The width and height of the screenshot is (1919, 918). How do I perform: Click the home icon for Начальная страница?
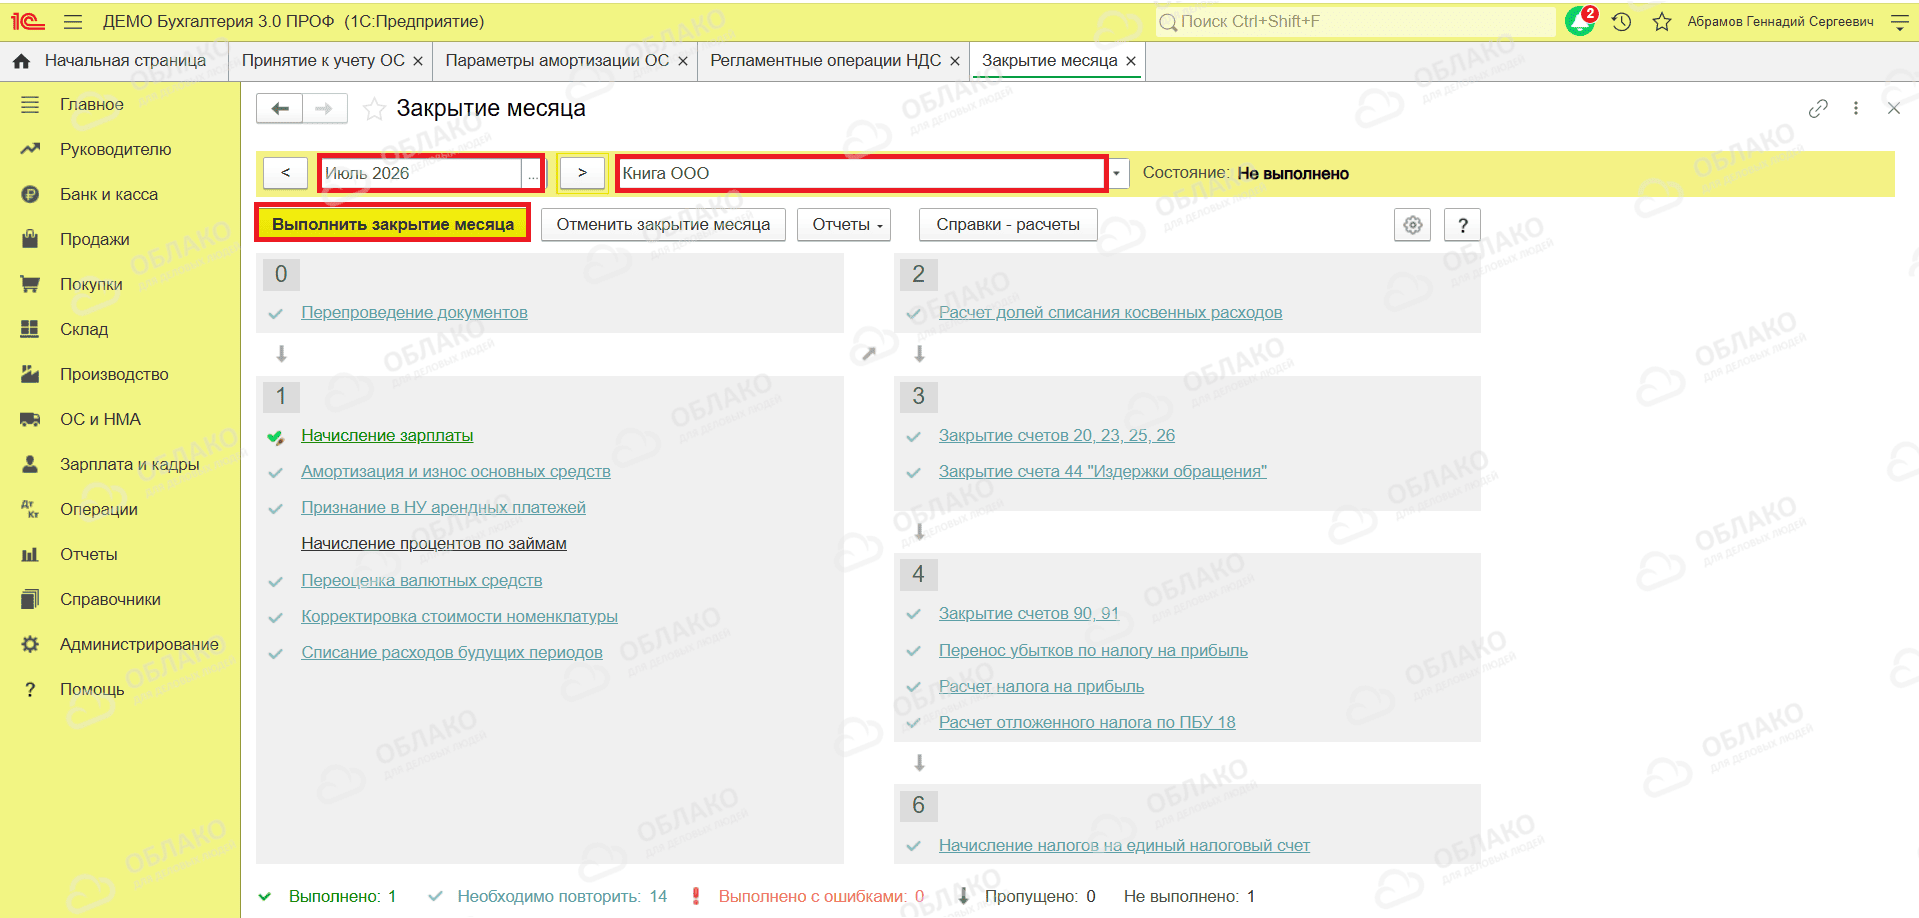[21, 61]
